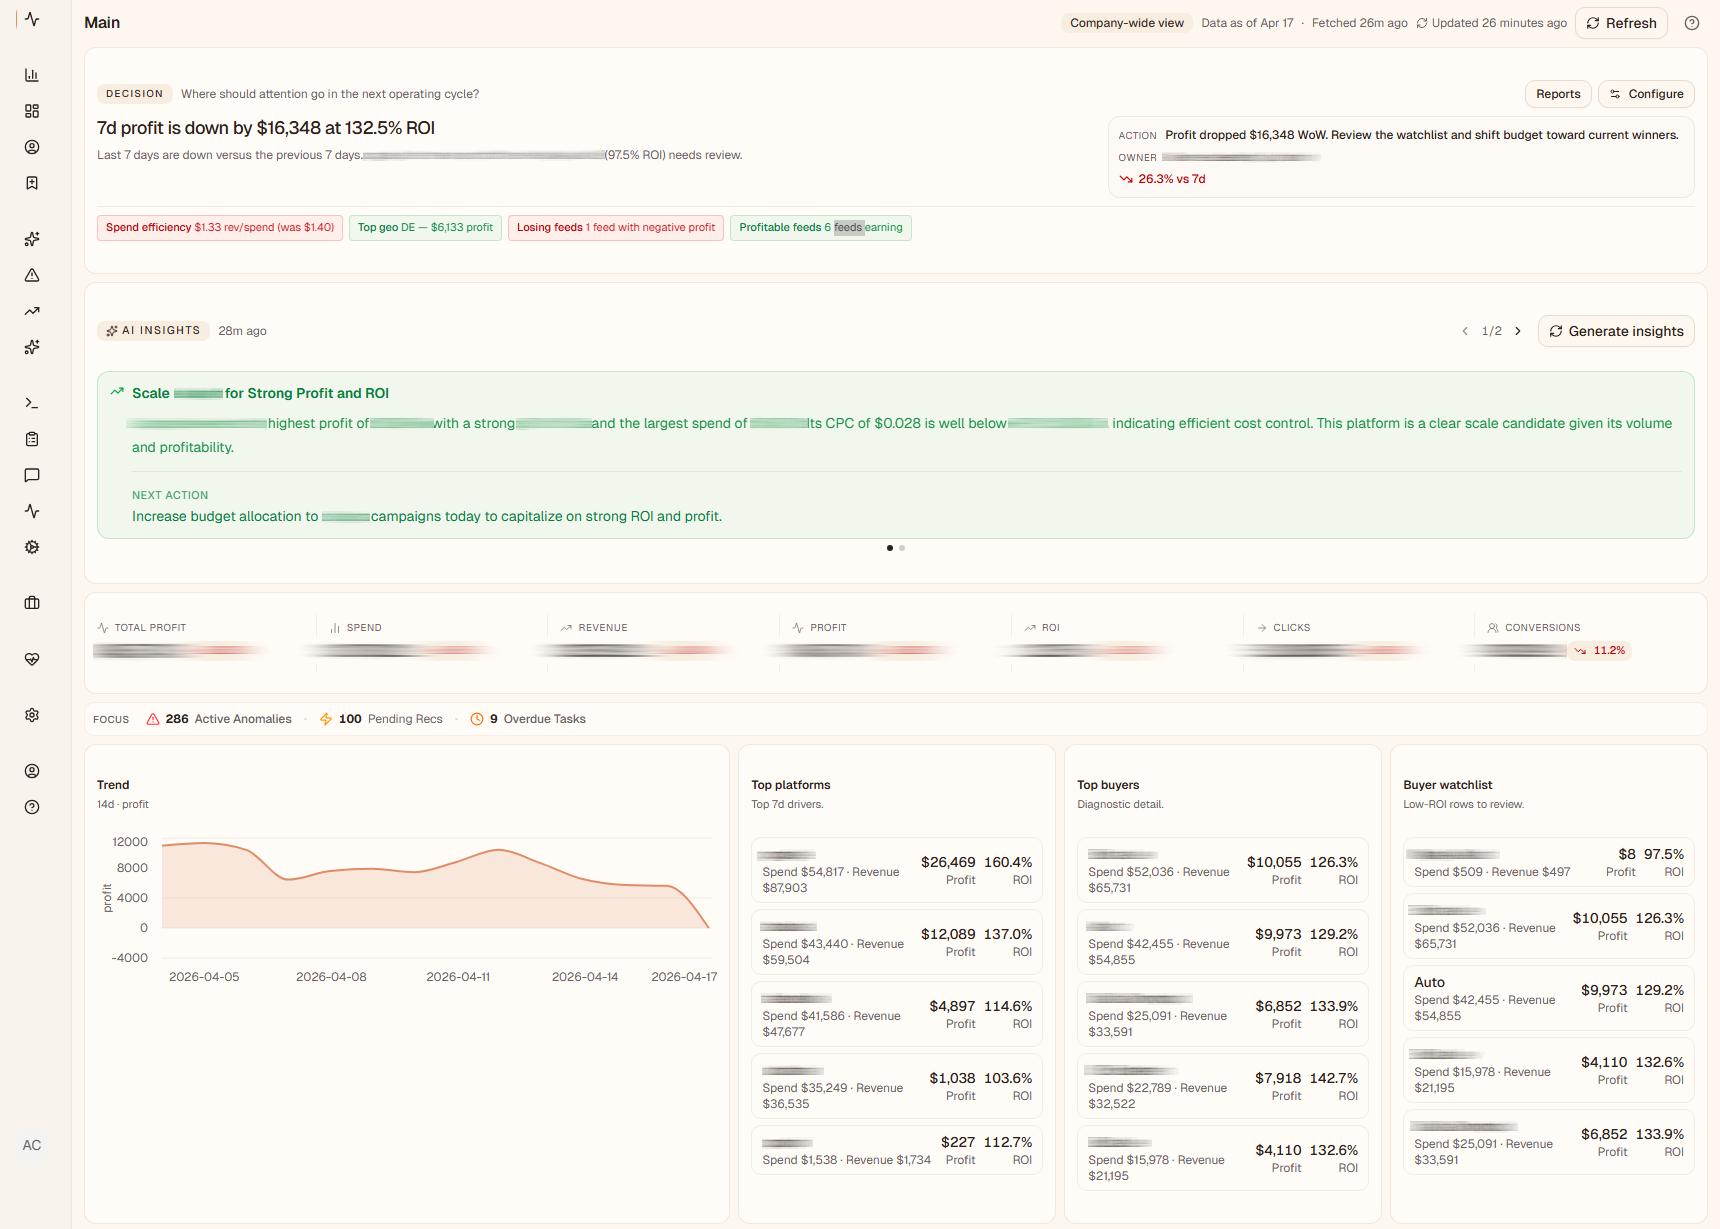Click the TOTAL PROFIT metric card
Image resolution: width=1720 pixels, height=1229 pixels.
pos(200,642)
